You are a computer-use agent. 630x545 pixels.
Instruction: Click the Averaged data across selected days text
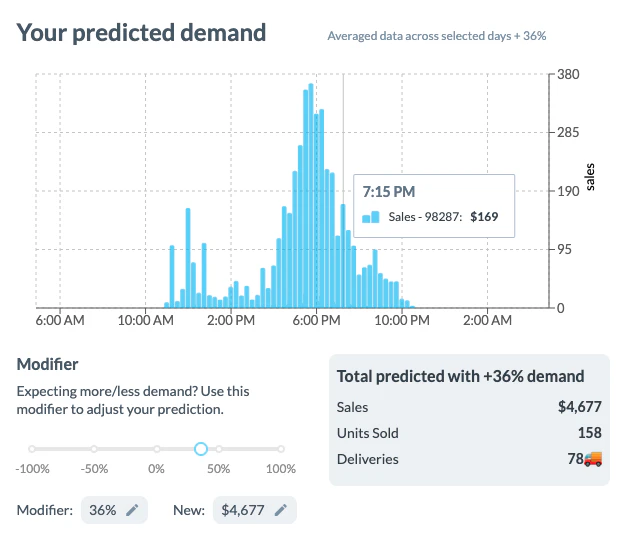coord(436,36)
